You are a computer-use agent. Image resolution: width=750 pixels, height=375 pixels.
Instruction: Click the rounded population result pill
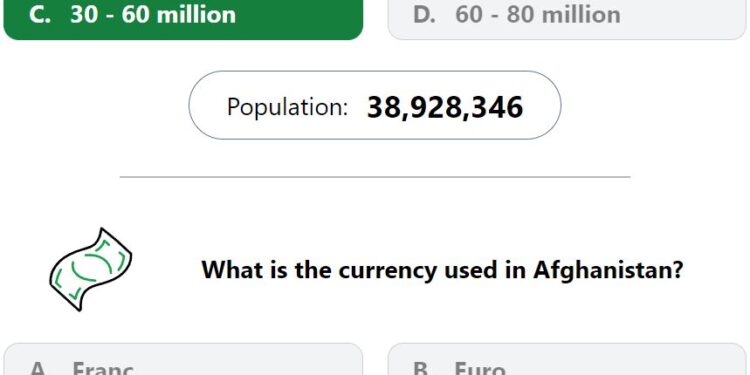point(375,105)
